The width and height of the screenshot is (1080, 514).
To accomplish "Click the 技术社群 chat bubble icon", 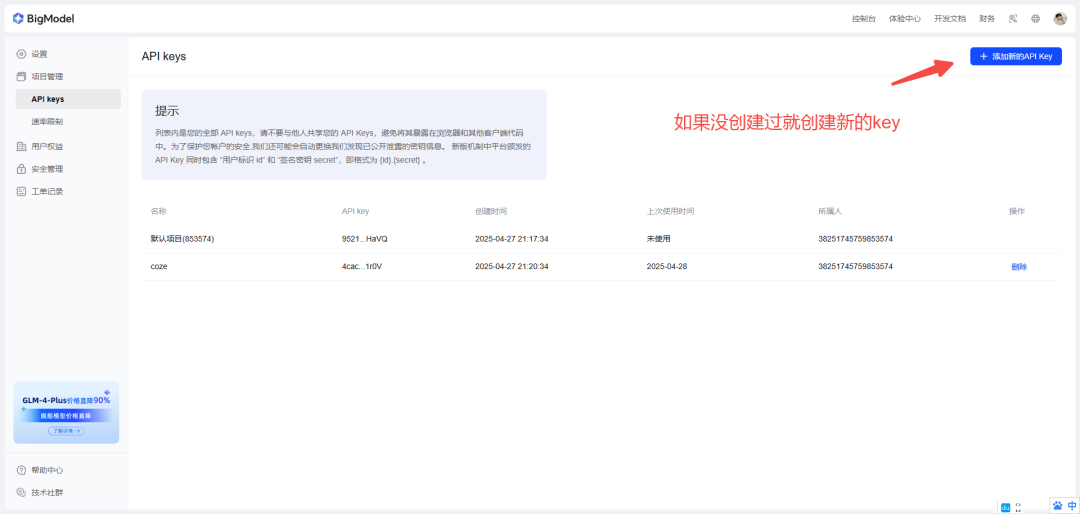I will tap(21, 493).
